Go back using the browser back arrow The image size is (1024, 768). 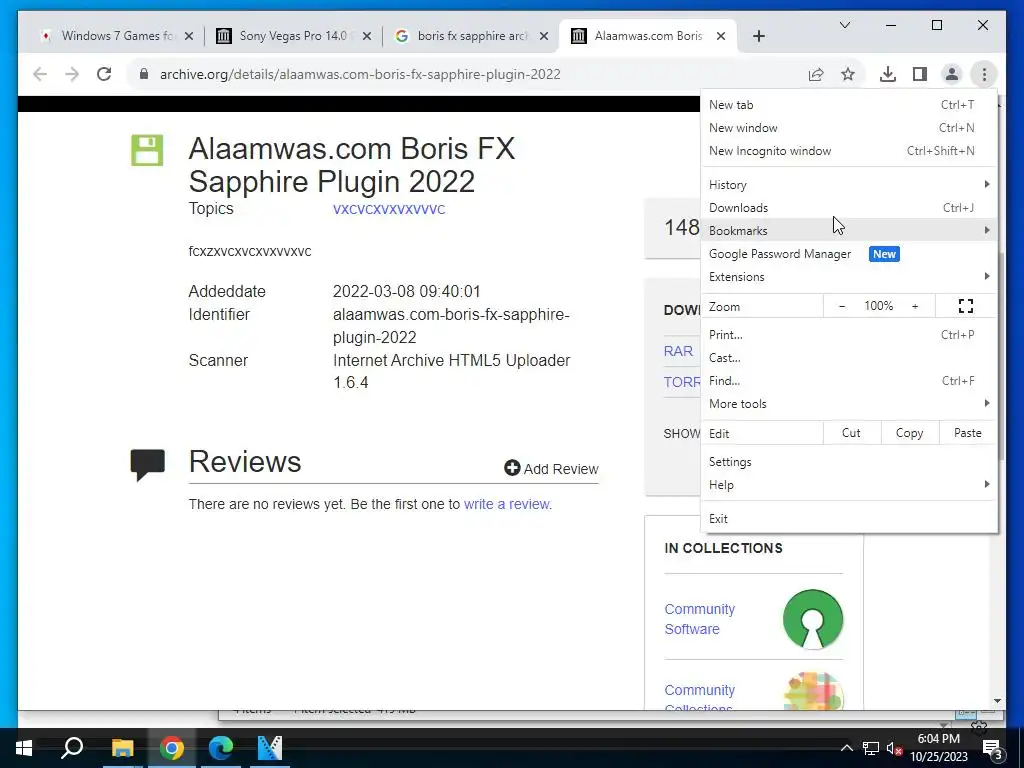coord(40,74)
